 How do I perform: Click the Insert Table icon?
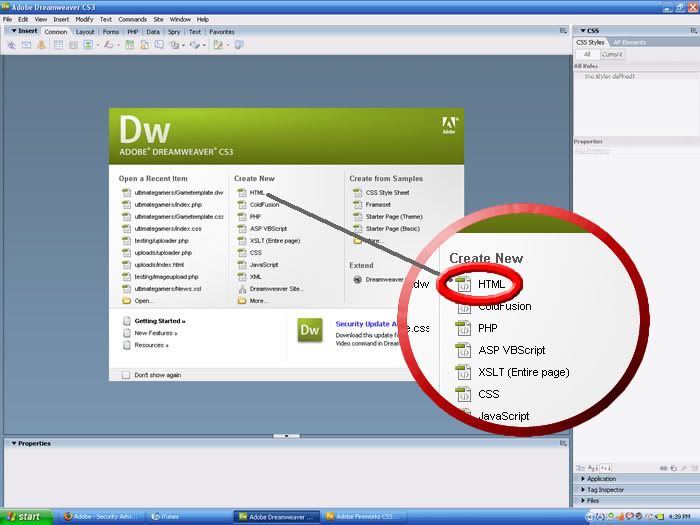pos(58,45)
